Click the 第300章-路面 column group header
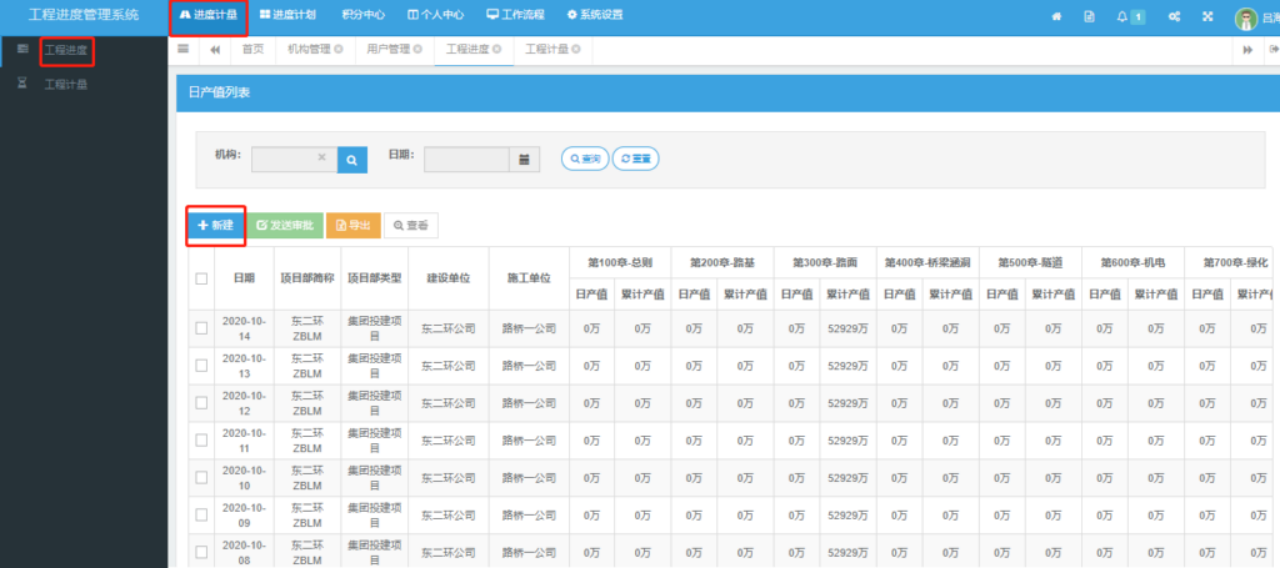Viewport: 1280px width, 568px height. tap(825, 262)
